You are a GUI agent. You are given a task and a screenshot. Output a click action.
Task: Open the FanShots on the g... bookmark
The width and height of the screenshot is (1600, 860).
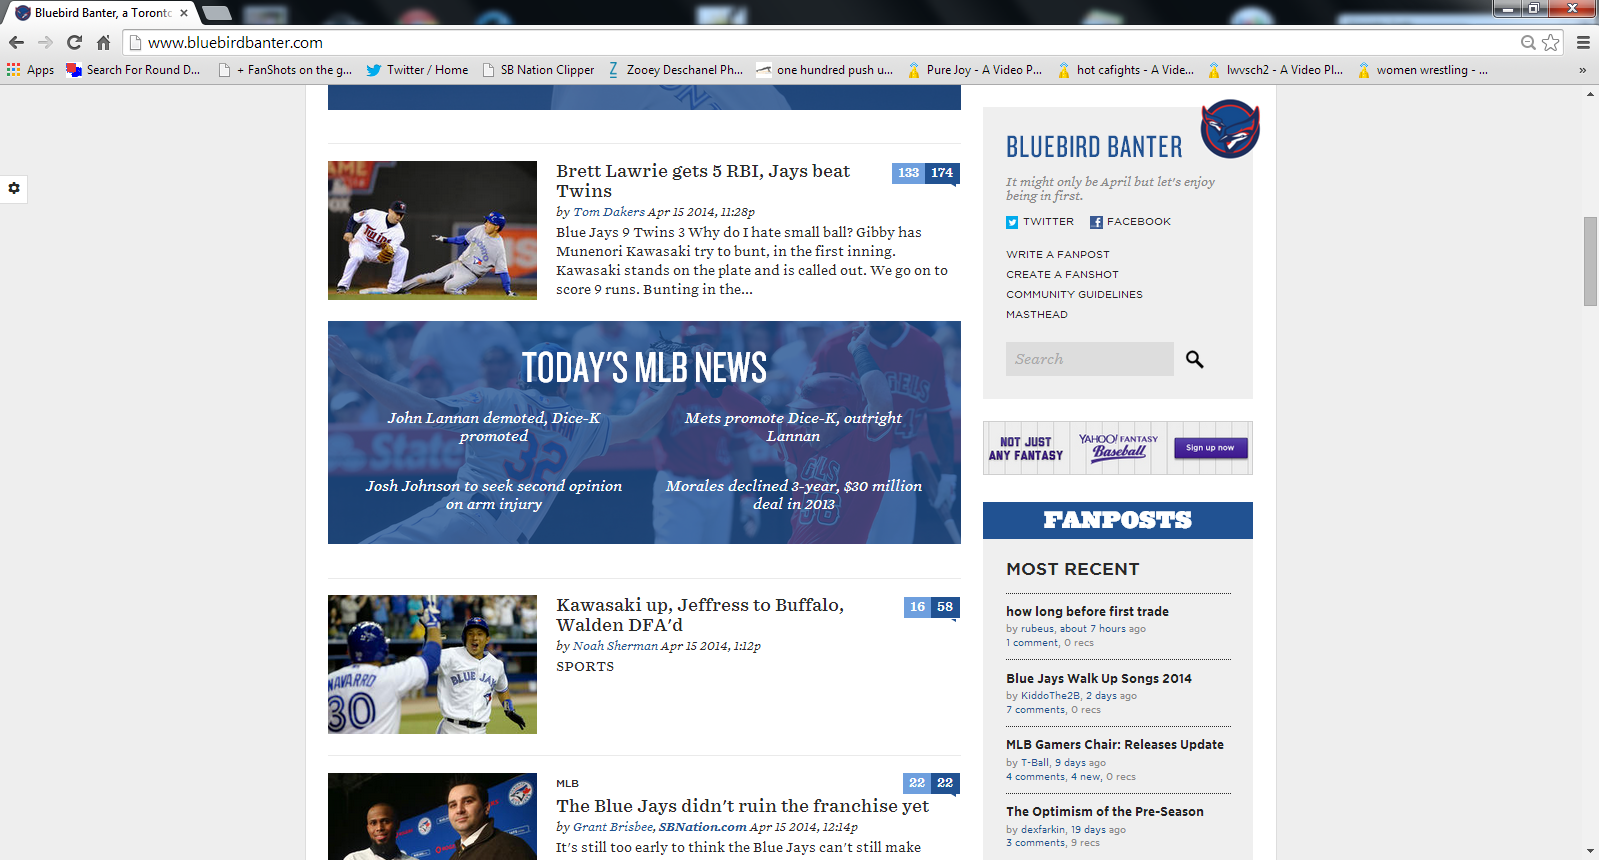285,70
